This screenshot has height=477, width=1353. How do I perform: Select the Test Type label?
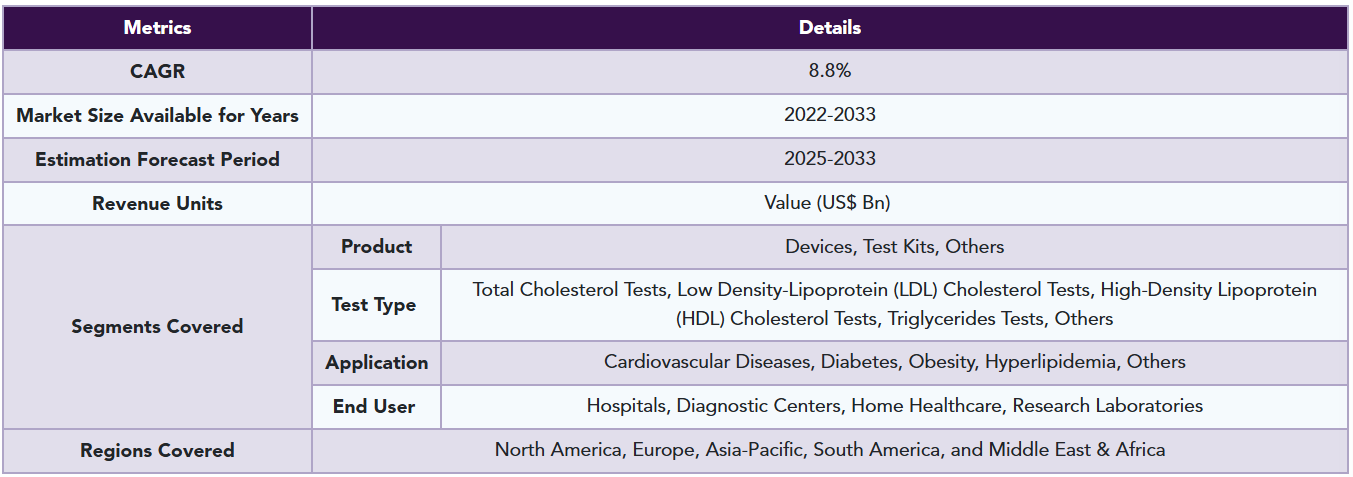[376, 305]
